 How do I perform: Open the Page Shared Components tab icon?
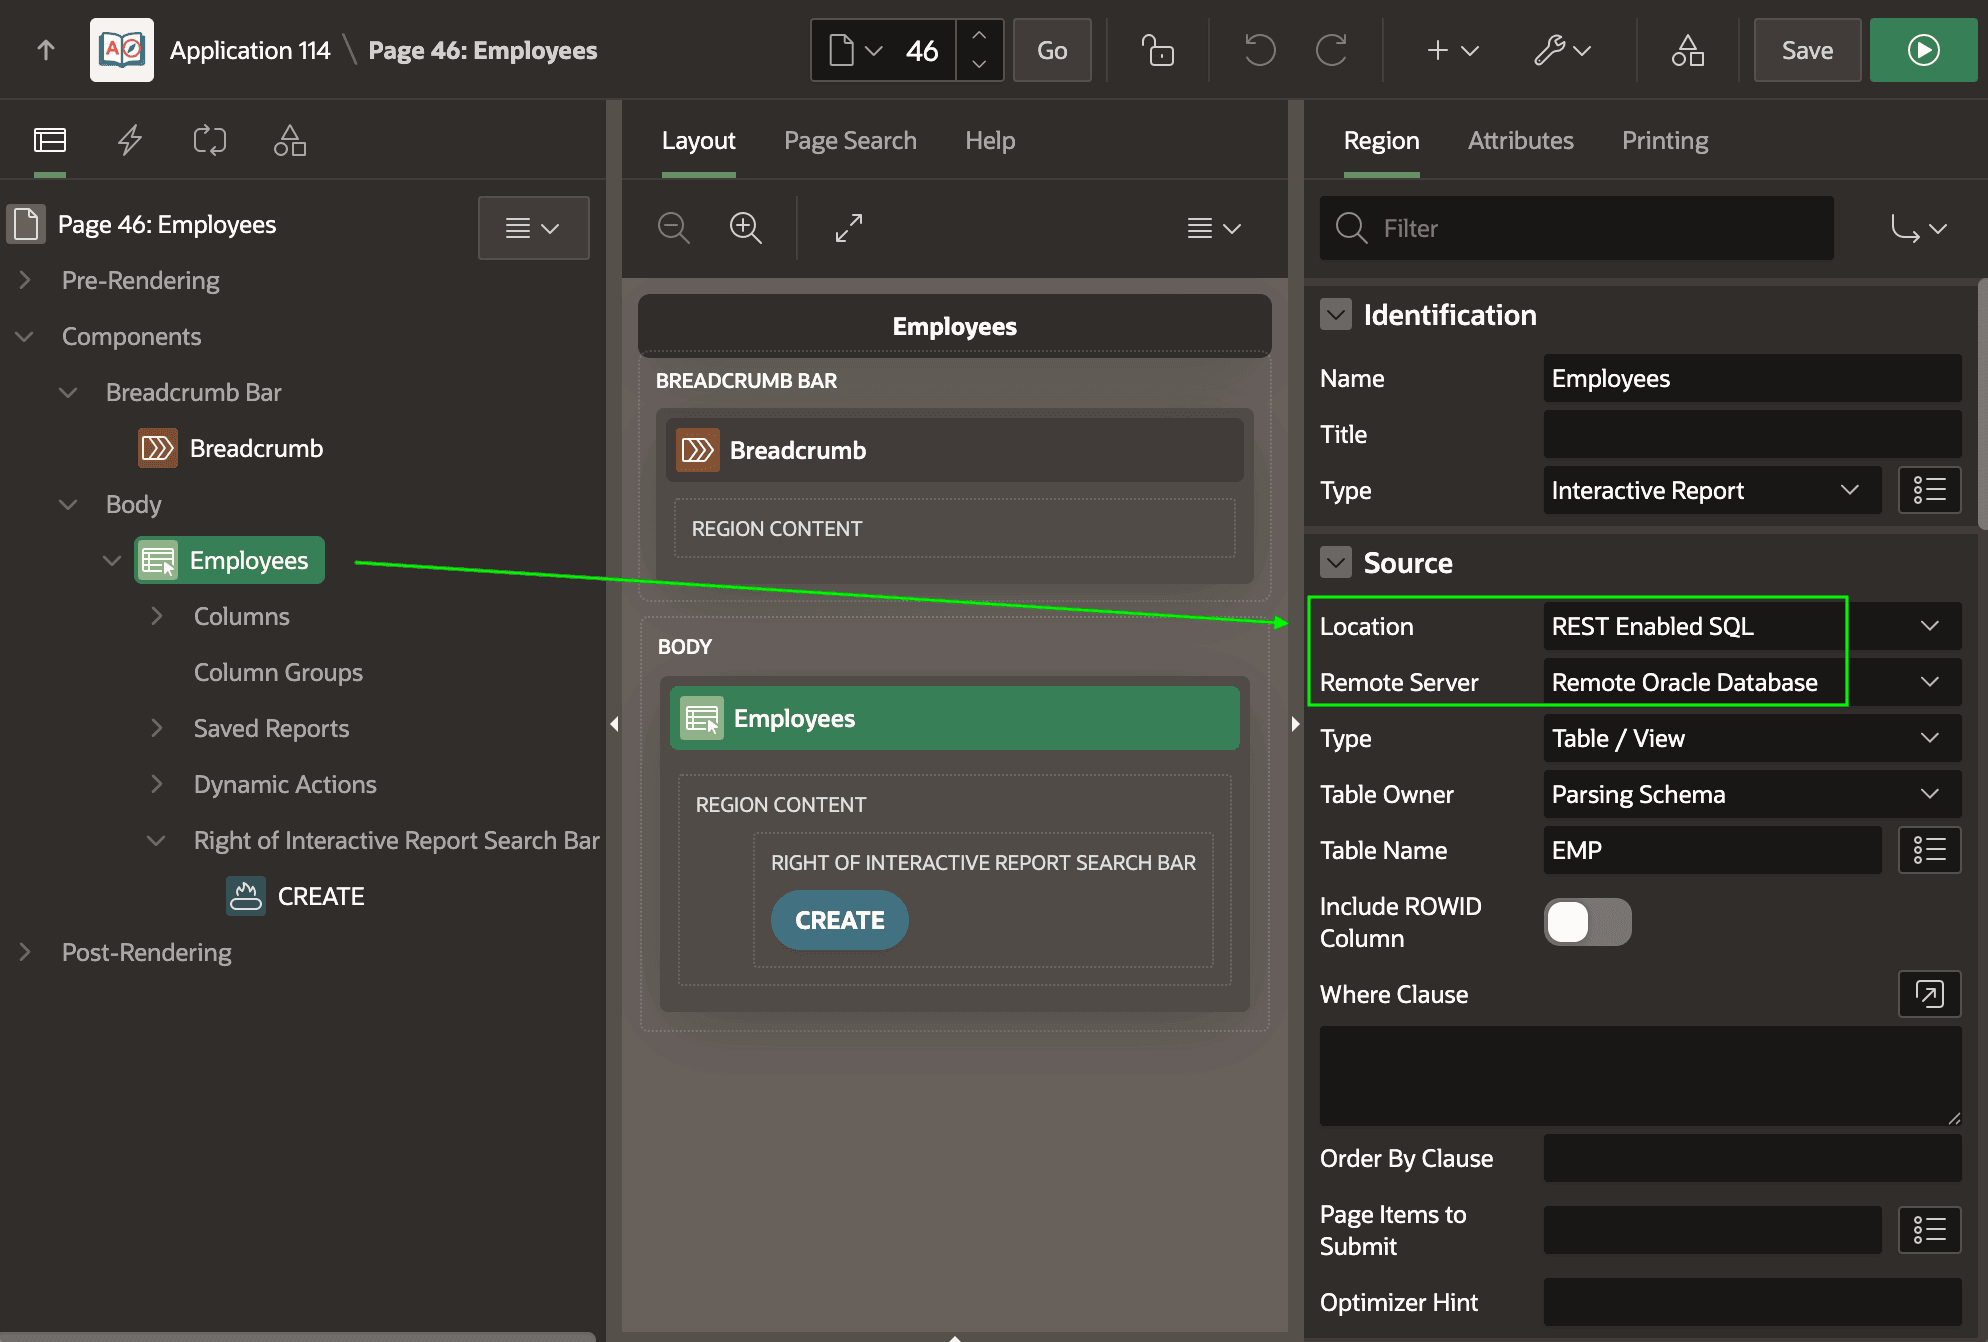click(290, 140)
